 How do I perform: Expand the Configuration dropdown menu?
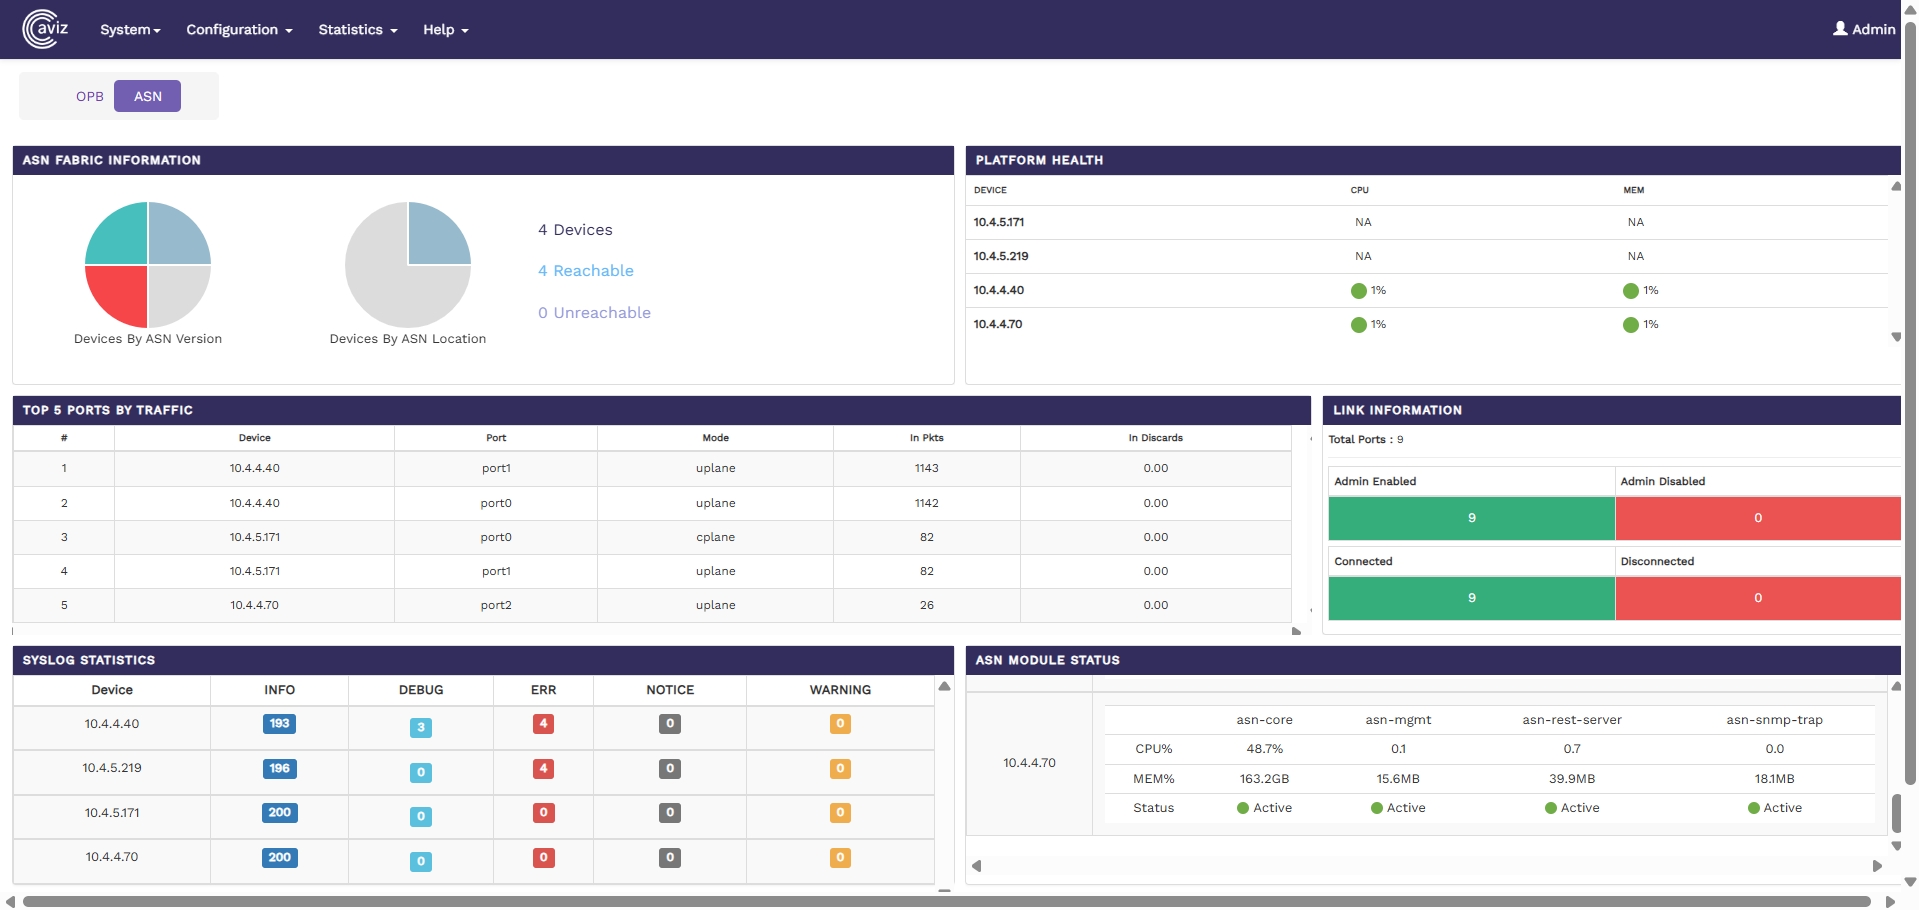point(239,30)
